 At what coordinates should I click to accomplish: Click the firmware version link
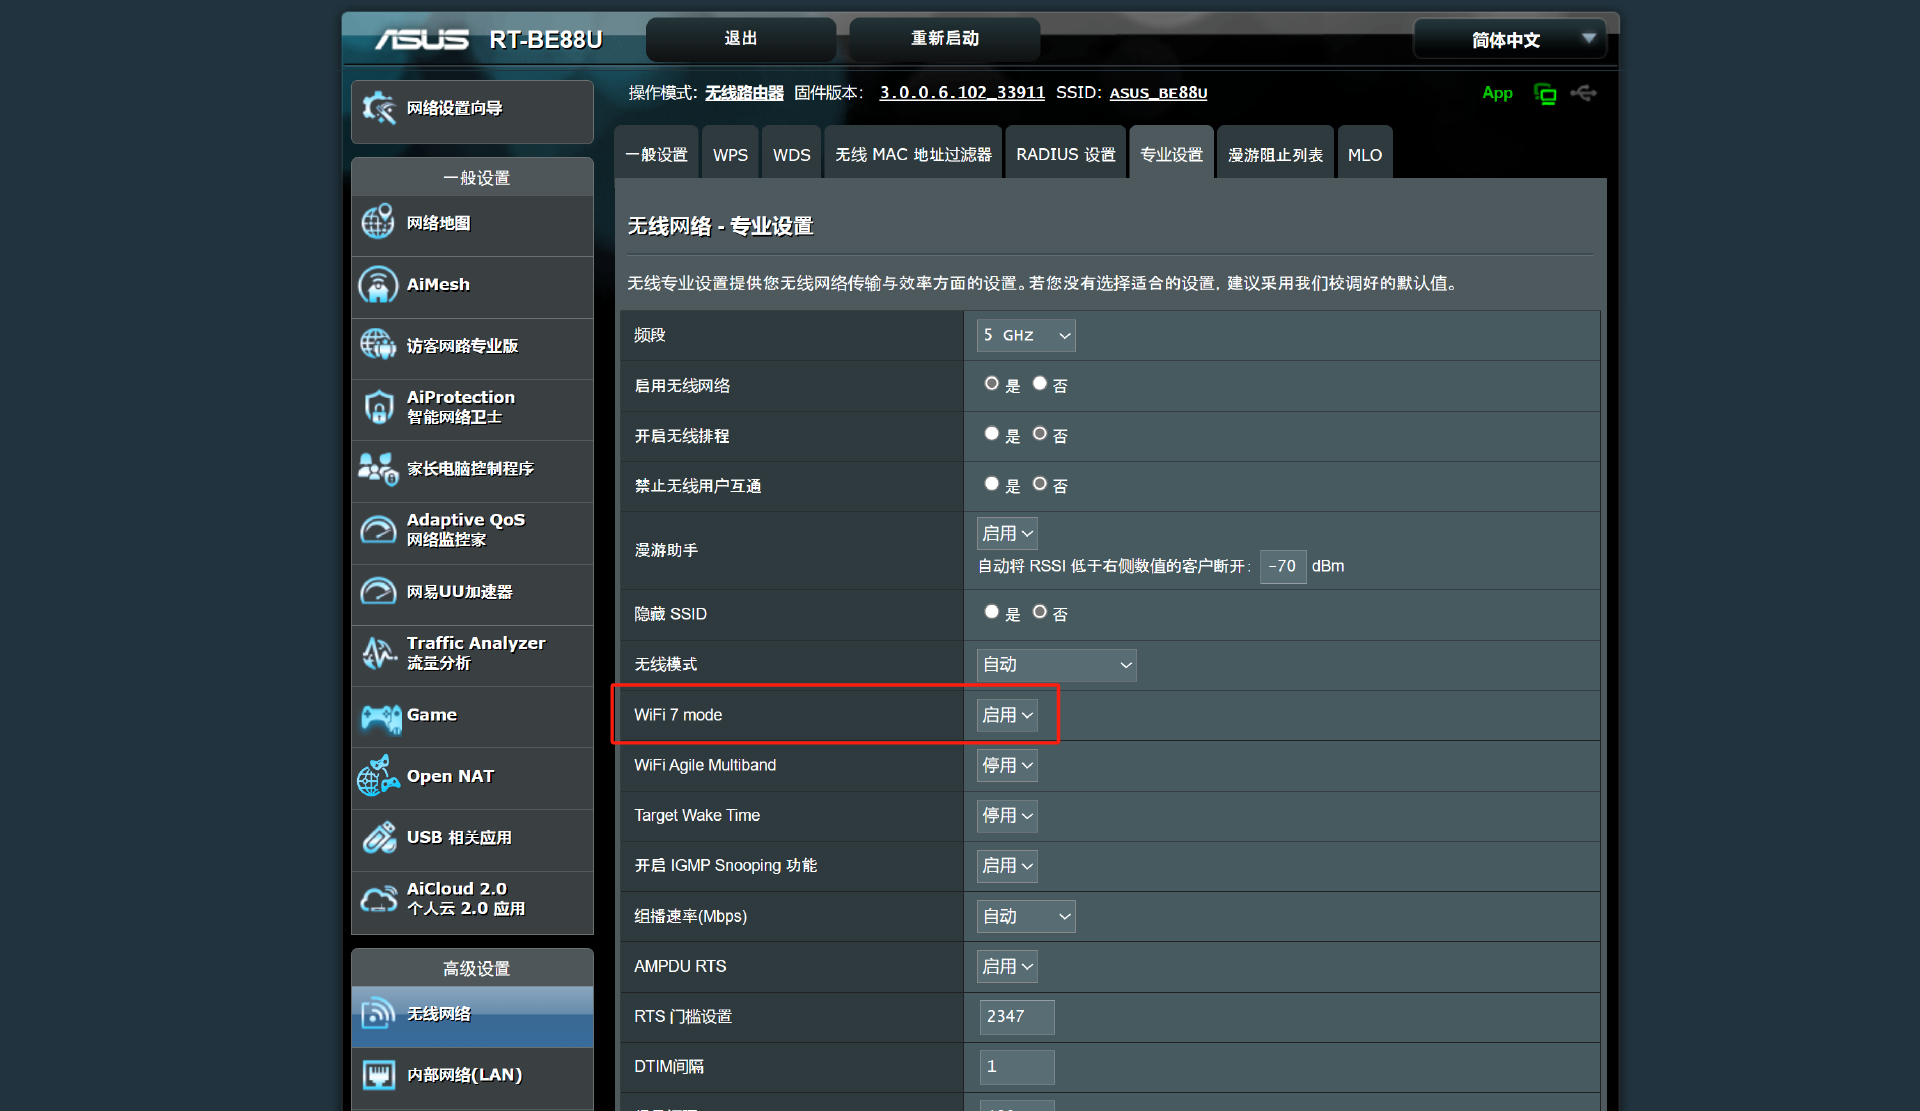pyautogui.click(x=961, y=93)
